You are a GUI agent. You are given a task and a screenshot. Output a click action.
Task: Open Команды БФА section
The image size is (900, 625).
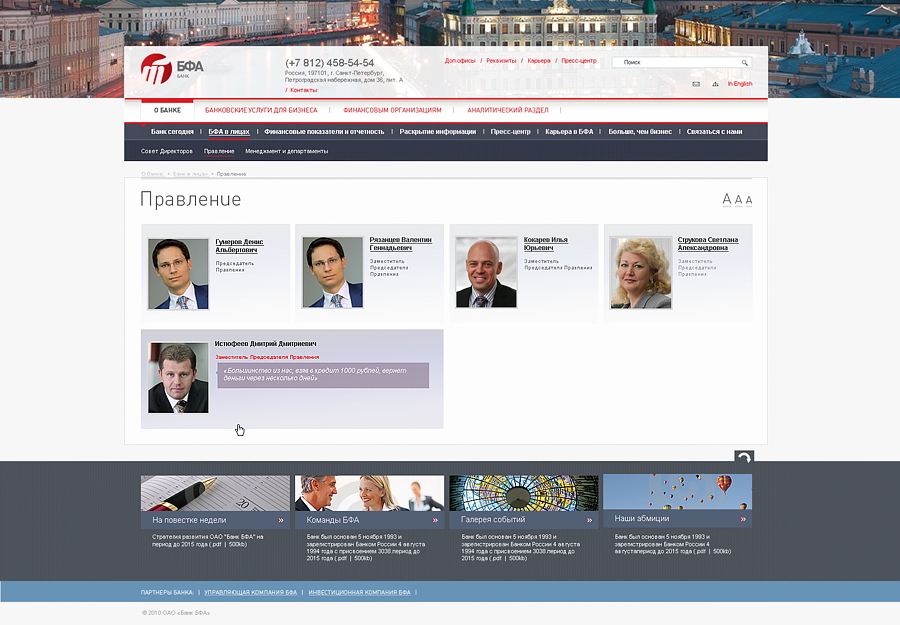click(x=332, y=521)
